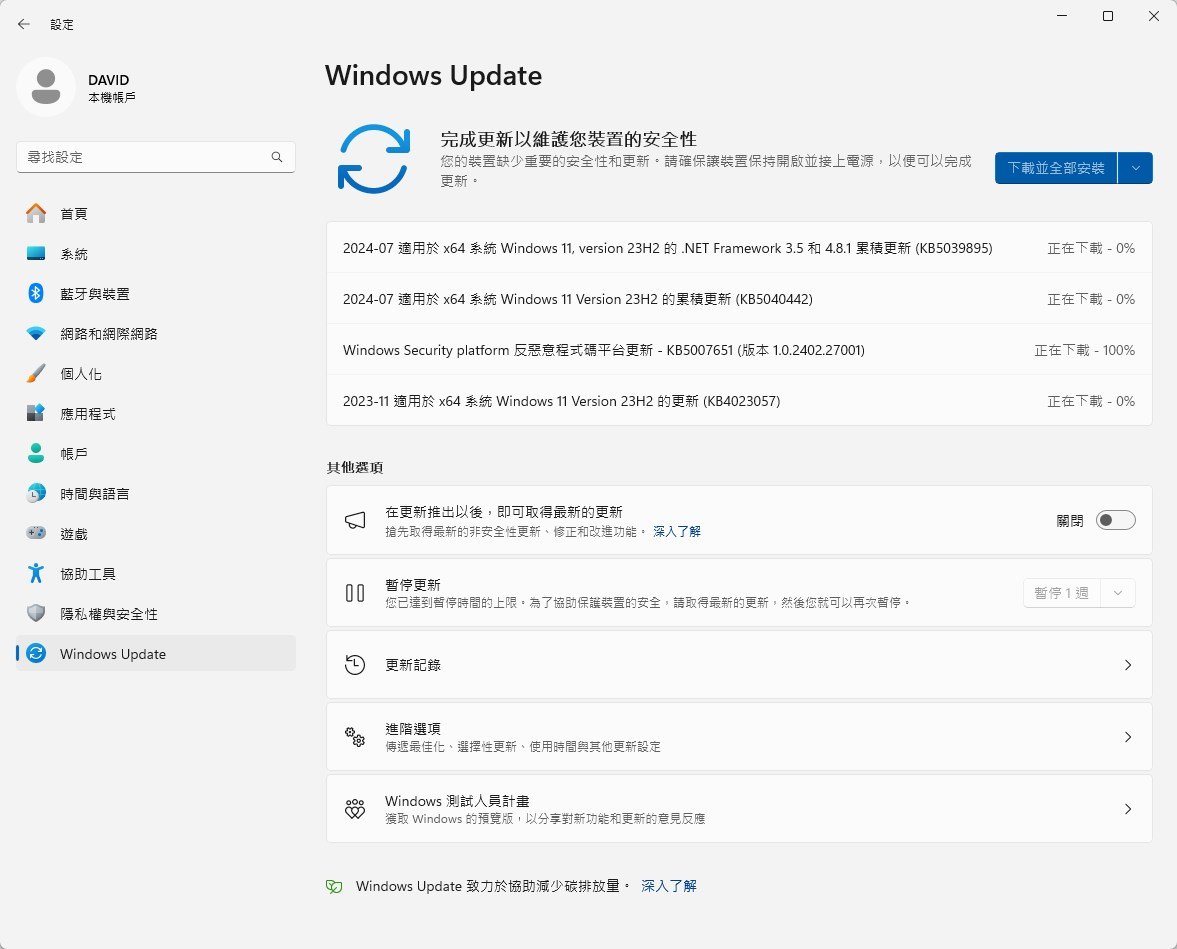Click 深入了解 link about carbon emissions
The width and height of the screenshot is (1177, 949).
[669, 886]
